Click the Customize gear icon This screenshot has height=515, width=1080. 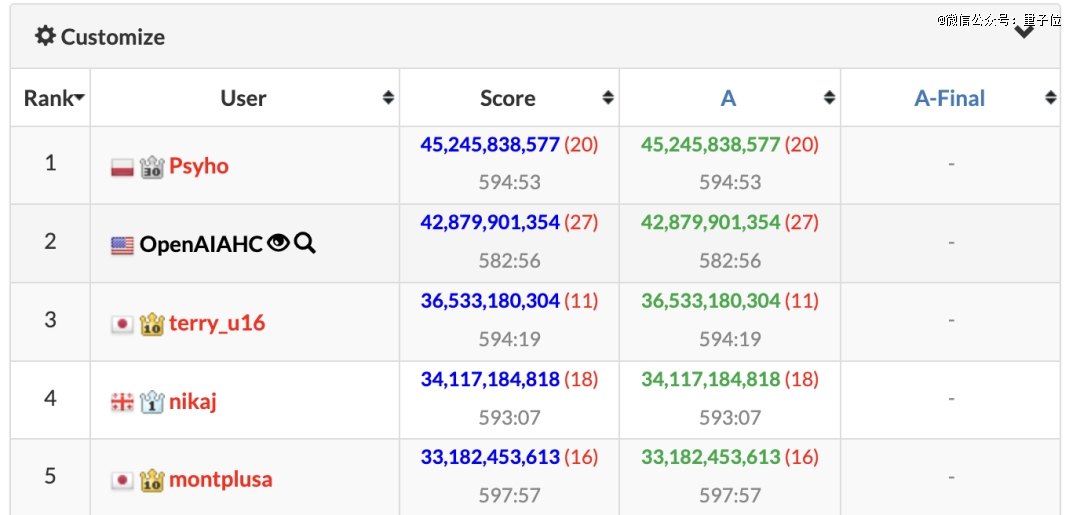pyautogui.click(x=45, y=36)
